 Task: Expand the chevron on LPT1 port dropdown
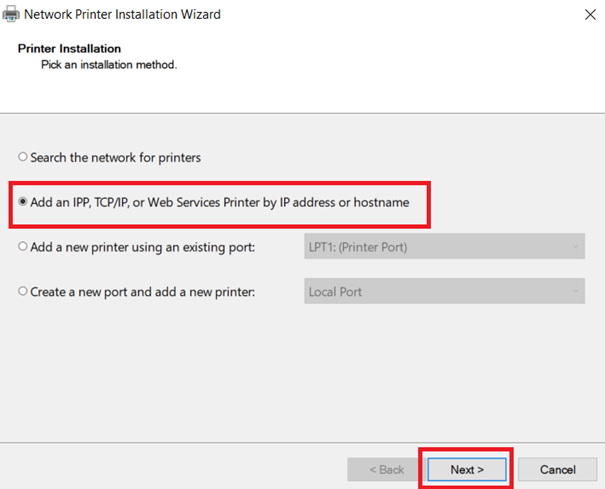pyautogui.click(x=575, y=247)
